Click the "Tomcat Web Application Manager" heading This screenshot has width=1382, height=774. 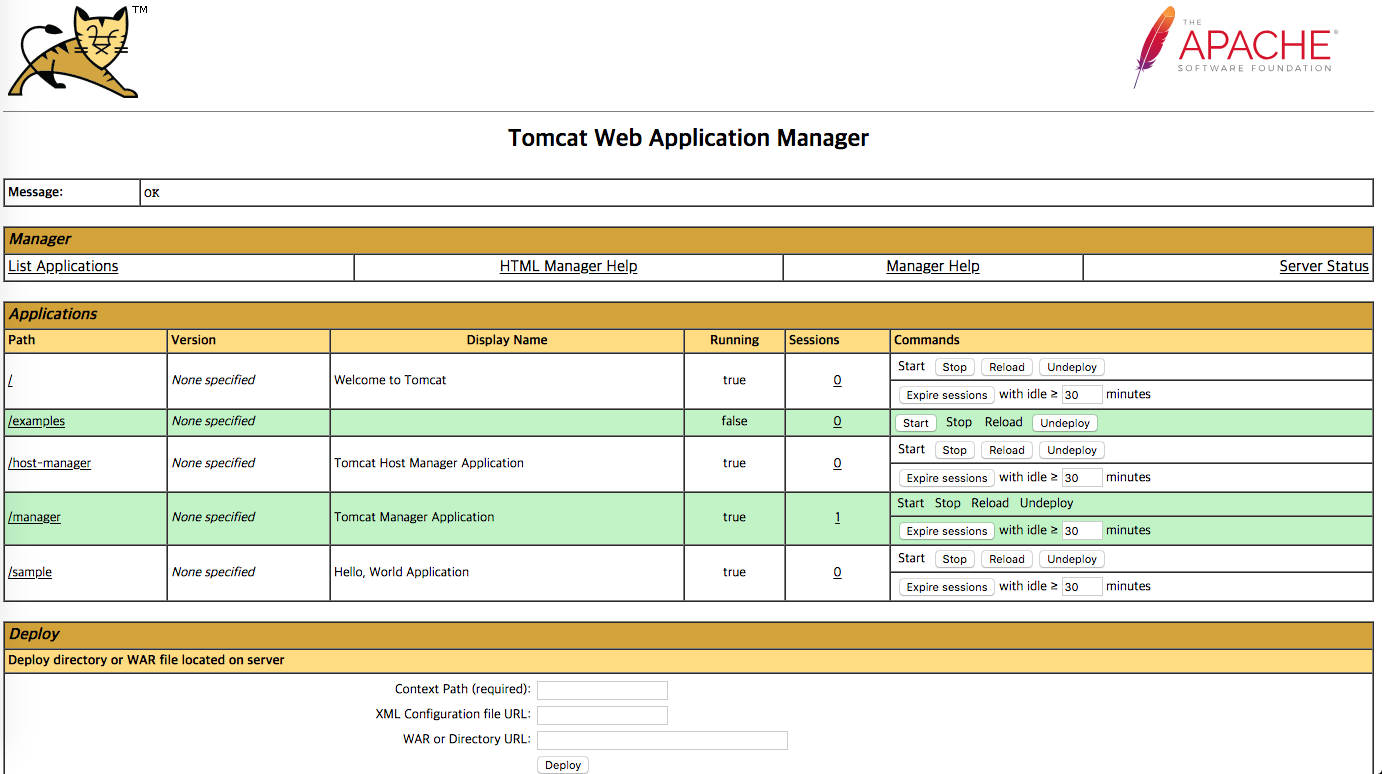click(x=688, y=138)
